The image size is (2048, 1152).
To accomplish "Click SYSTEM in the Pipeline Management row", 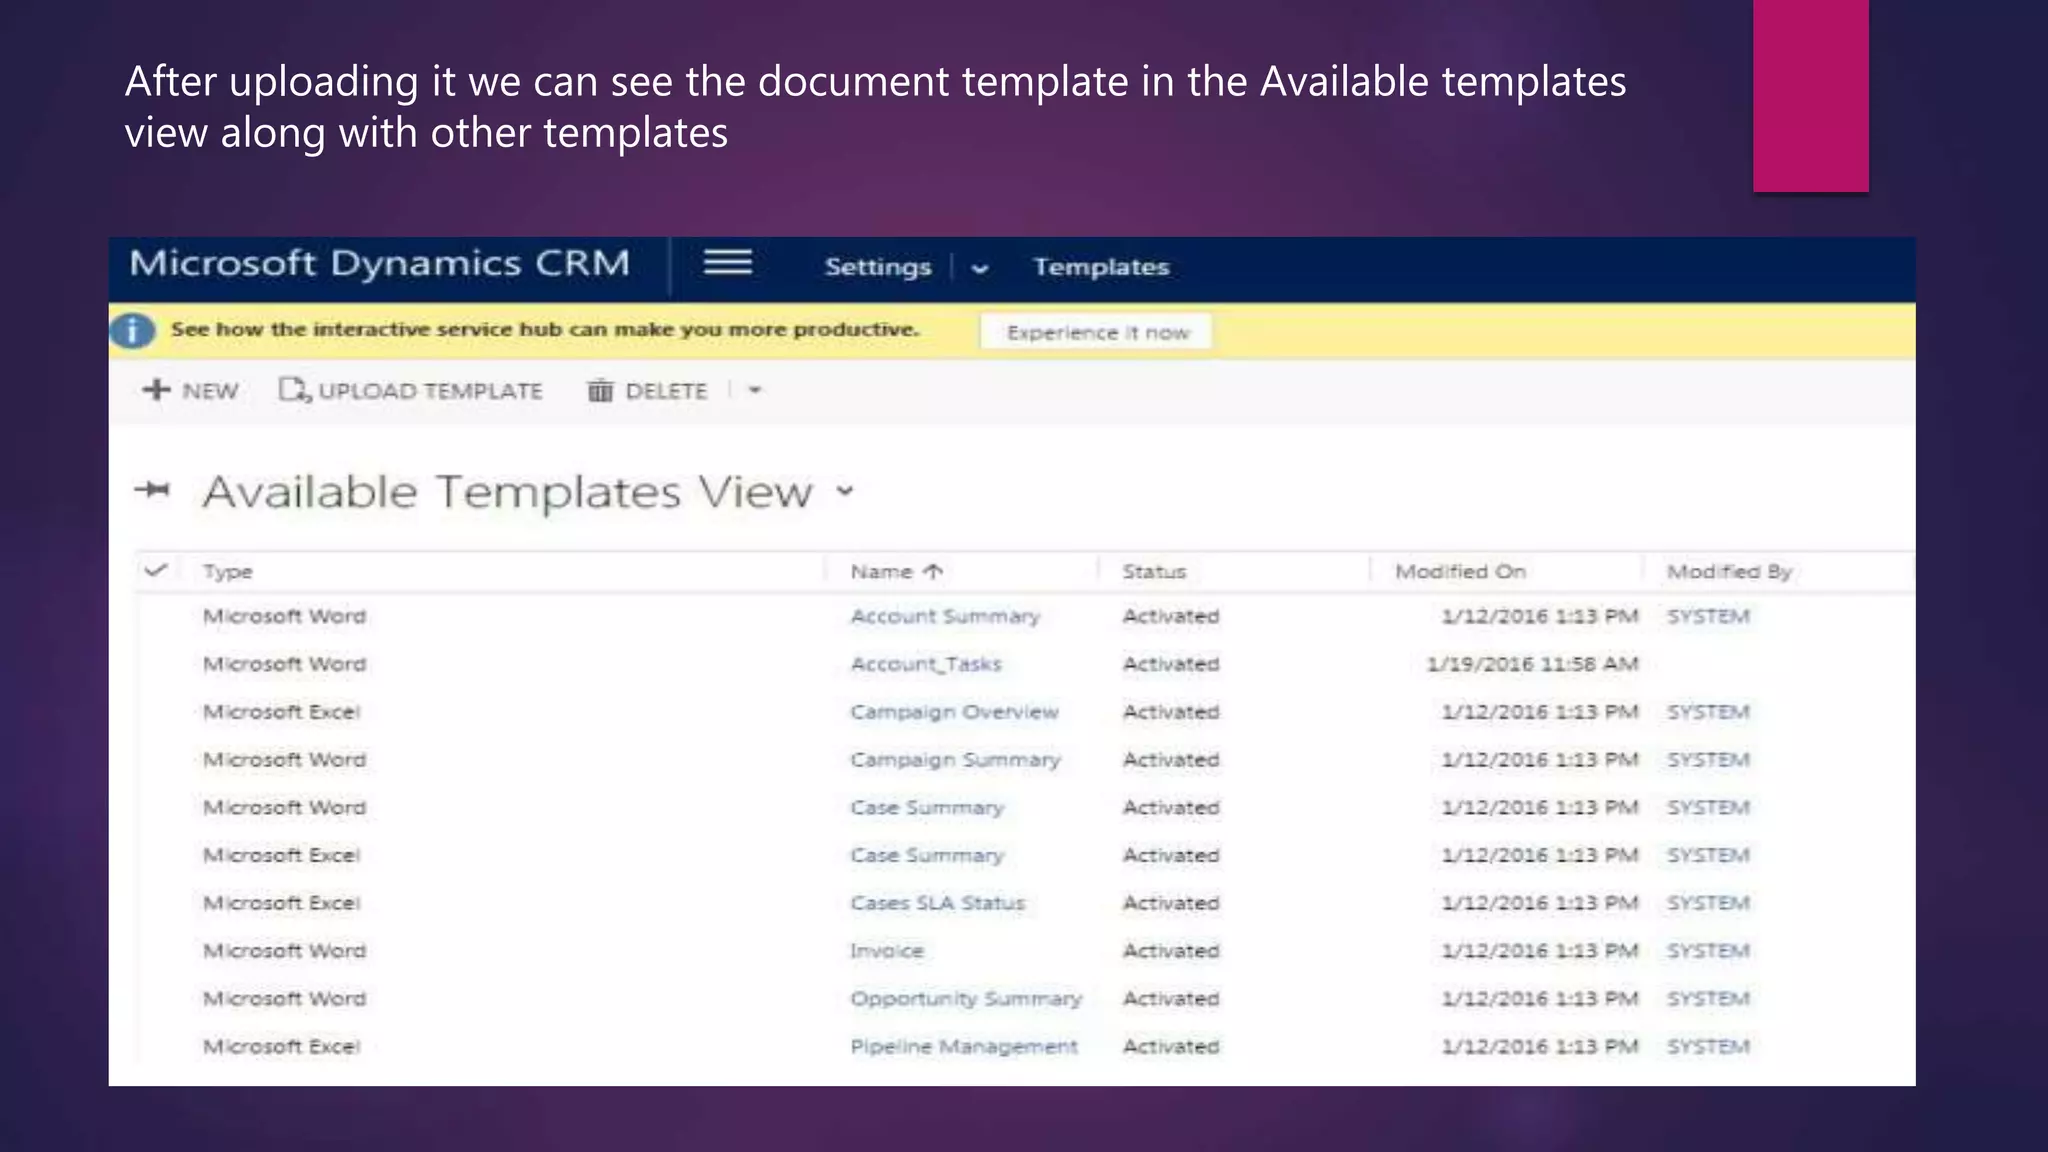I will [1708, 1047].
